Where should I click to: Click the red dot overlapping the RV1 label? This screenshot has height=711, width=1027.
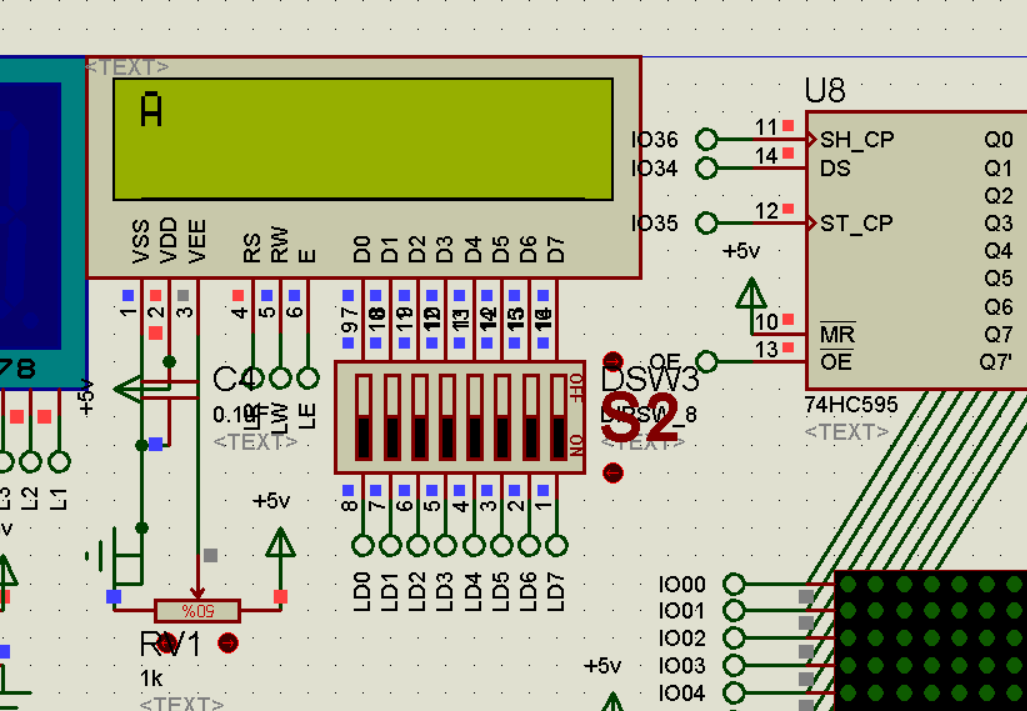coord(168,644)
